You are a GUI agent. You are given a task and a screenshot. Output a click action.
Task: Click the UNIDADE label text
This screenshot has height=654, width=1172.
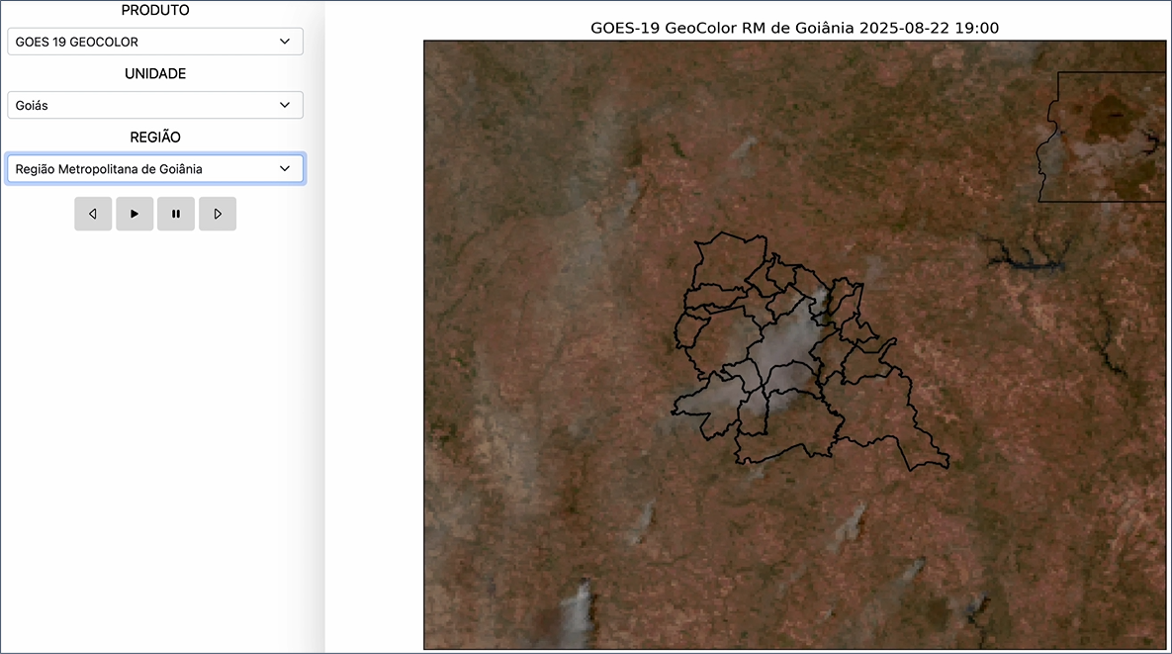(x=155, y=74)
